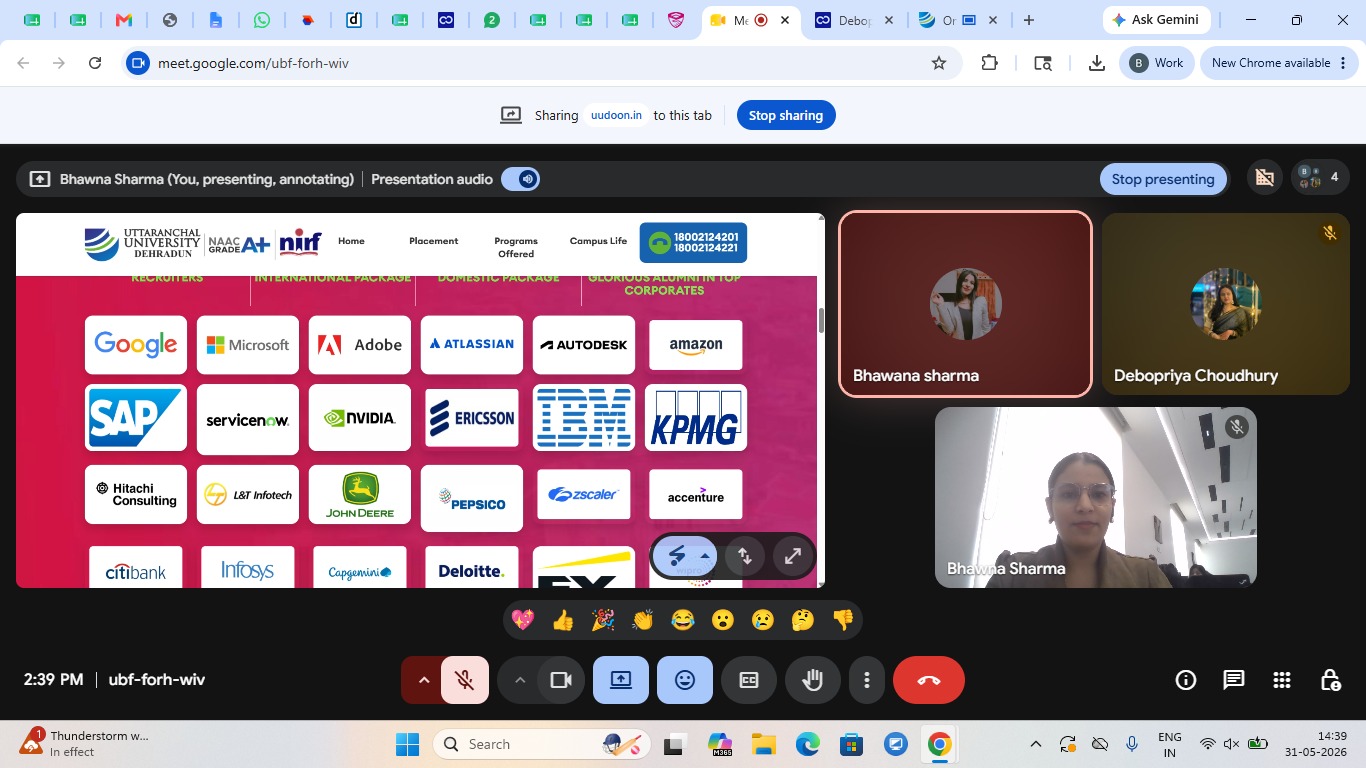
Task: Open Chrome downloads icon
Action: tap(1097, 63)
